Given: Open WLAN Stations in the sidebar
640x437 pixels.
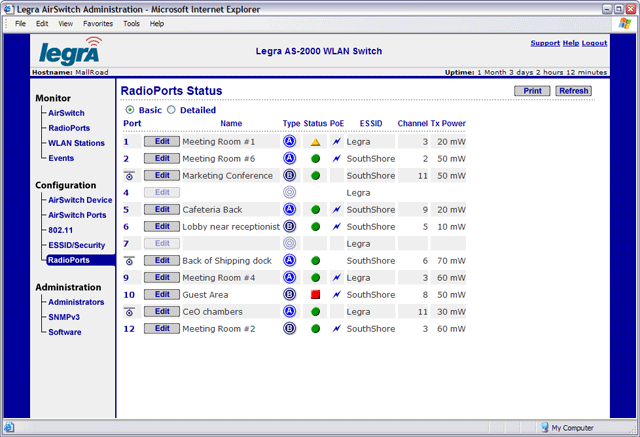Looking at the screenshot, I should click(x=76, y=143).
